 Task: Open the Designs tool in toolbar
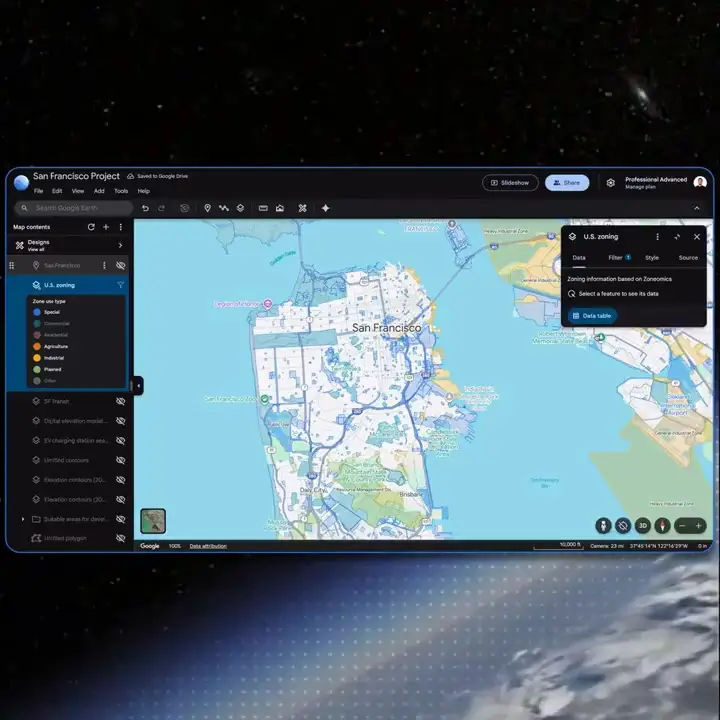point(302,208)
